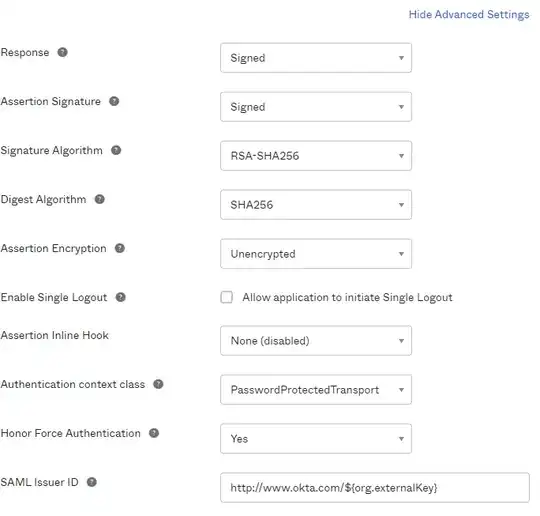Viewport: 540px width, 516px height.
Task: Open Authentication context class help icon
Action: pyautogui.click(x=158, y=384)
